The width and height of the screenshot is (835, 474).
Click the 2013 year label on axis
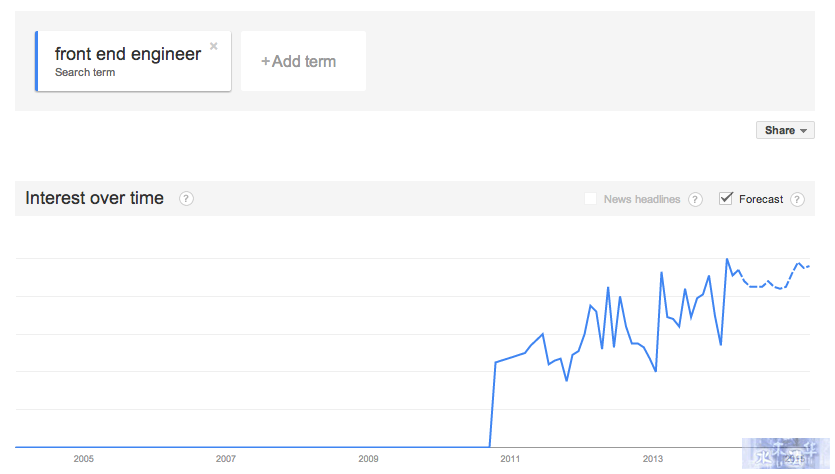(x=653, y=459)
